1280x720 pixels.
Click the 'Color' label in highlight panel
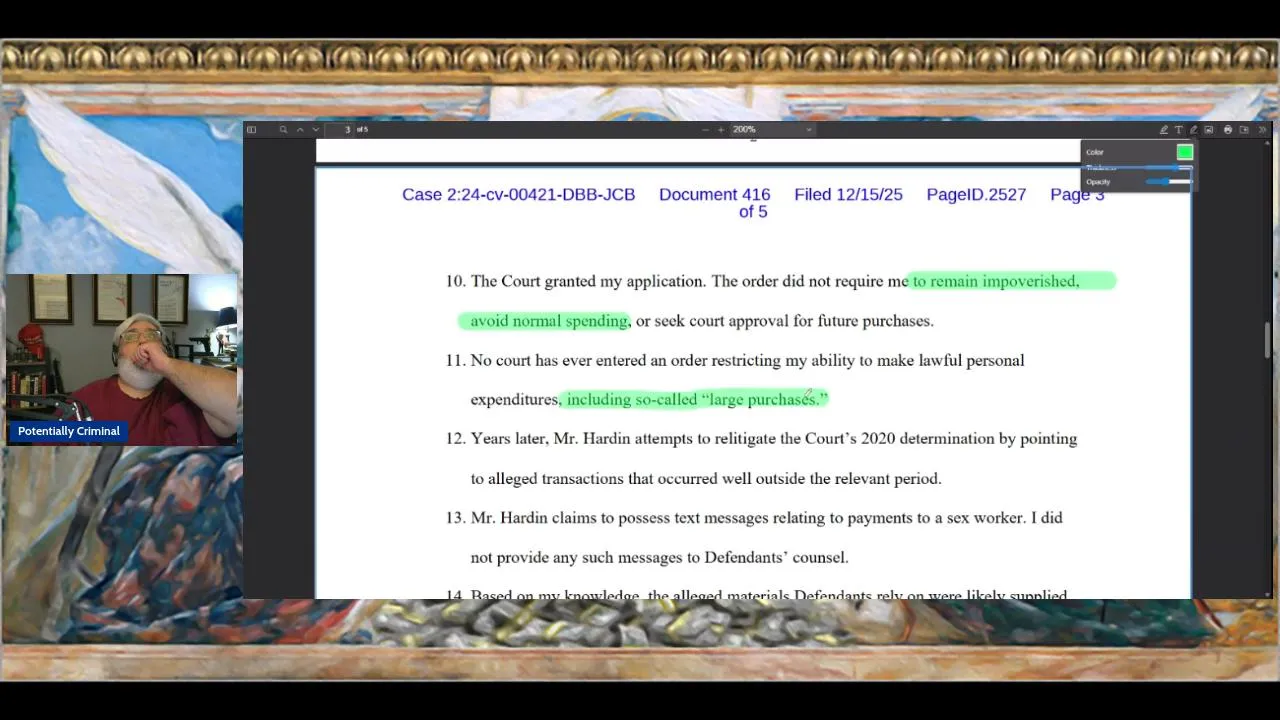tap(1095, 152)
